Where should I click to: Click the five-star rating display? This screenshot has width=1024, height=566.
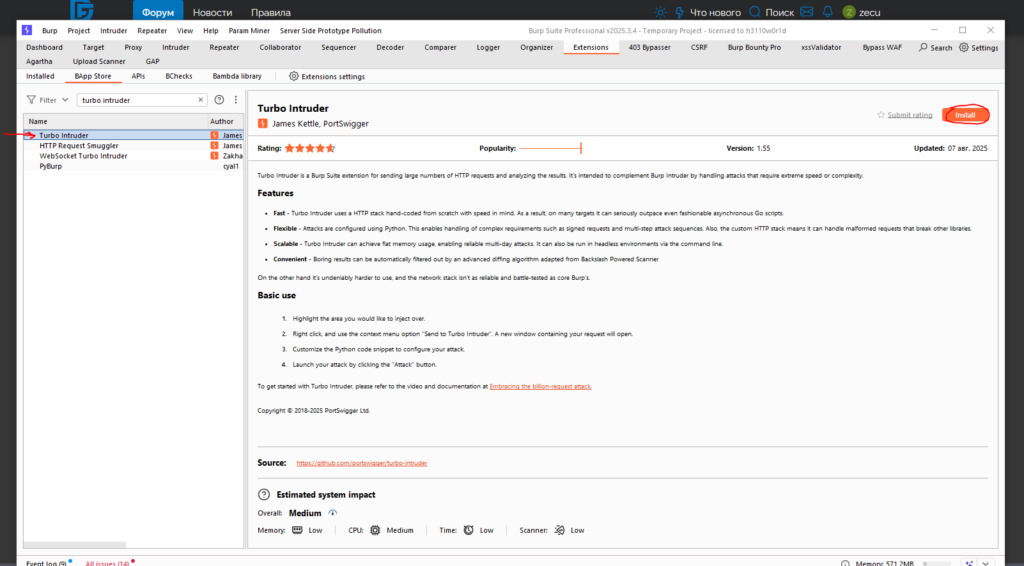[310, 148]
